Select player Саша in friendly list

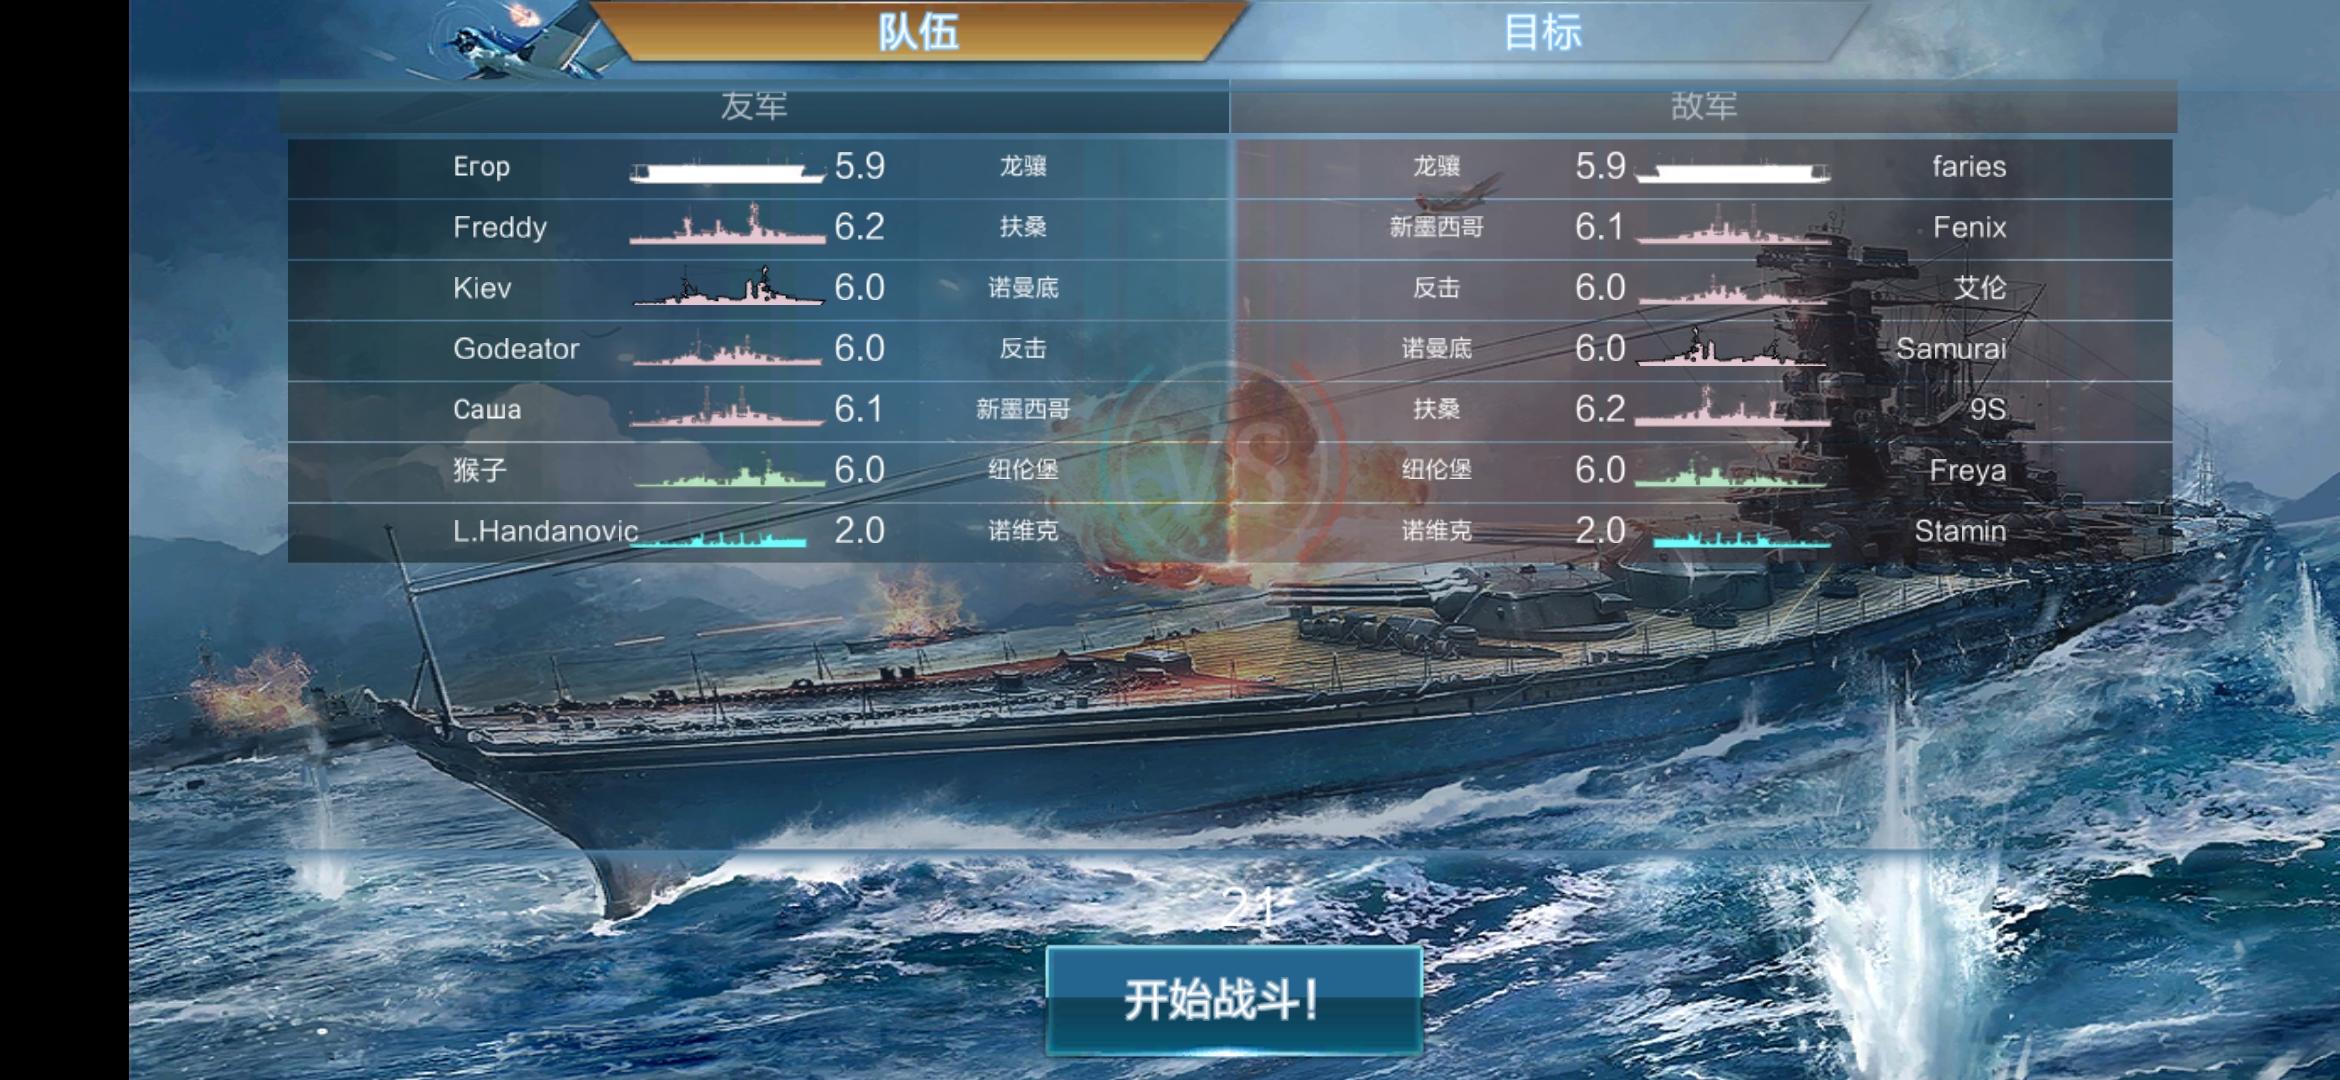(757, 411)
